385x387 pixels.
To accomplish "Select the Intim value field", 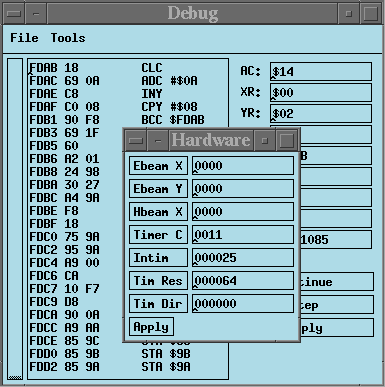I will click(x=243, y=258).
